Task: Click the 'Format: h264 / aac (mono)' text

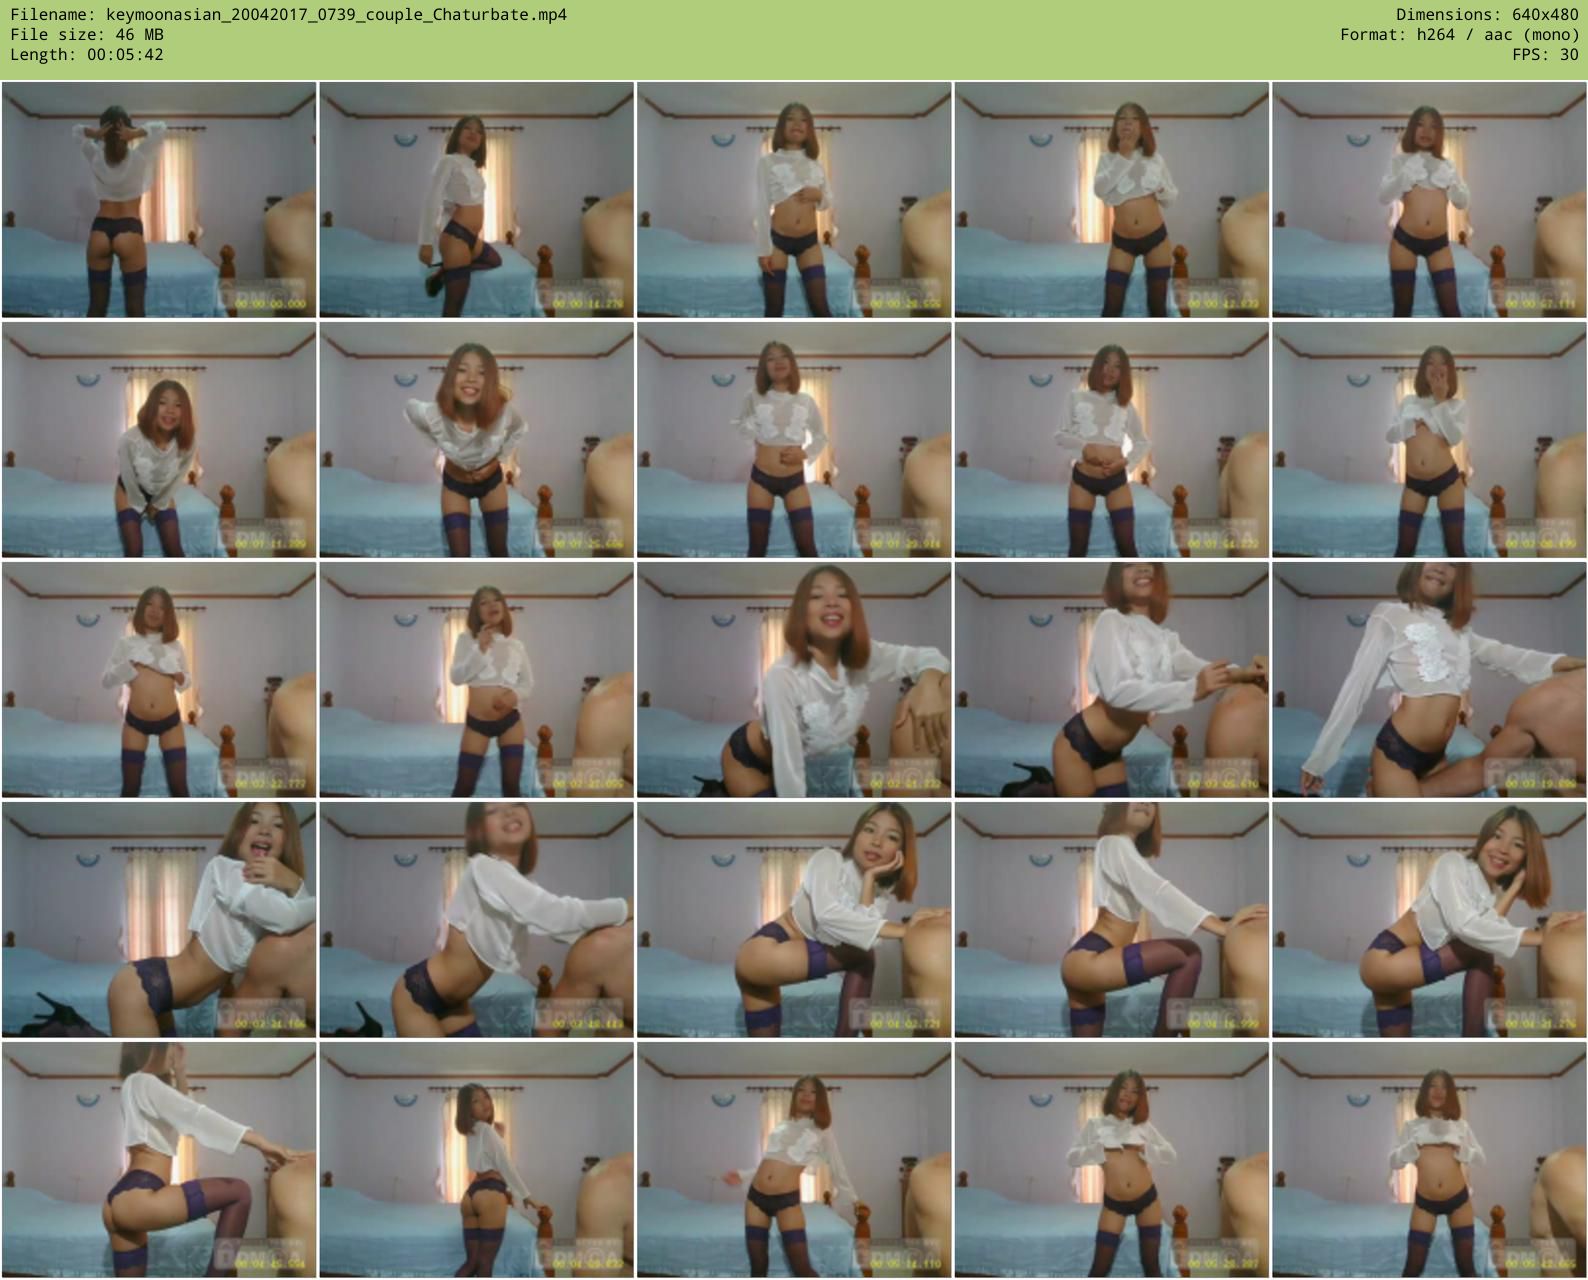Action: (x=1460, y=35)
